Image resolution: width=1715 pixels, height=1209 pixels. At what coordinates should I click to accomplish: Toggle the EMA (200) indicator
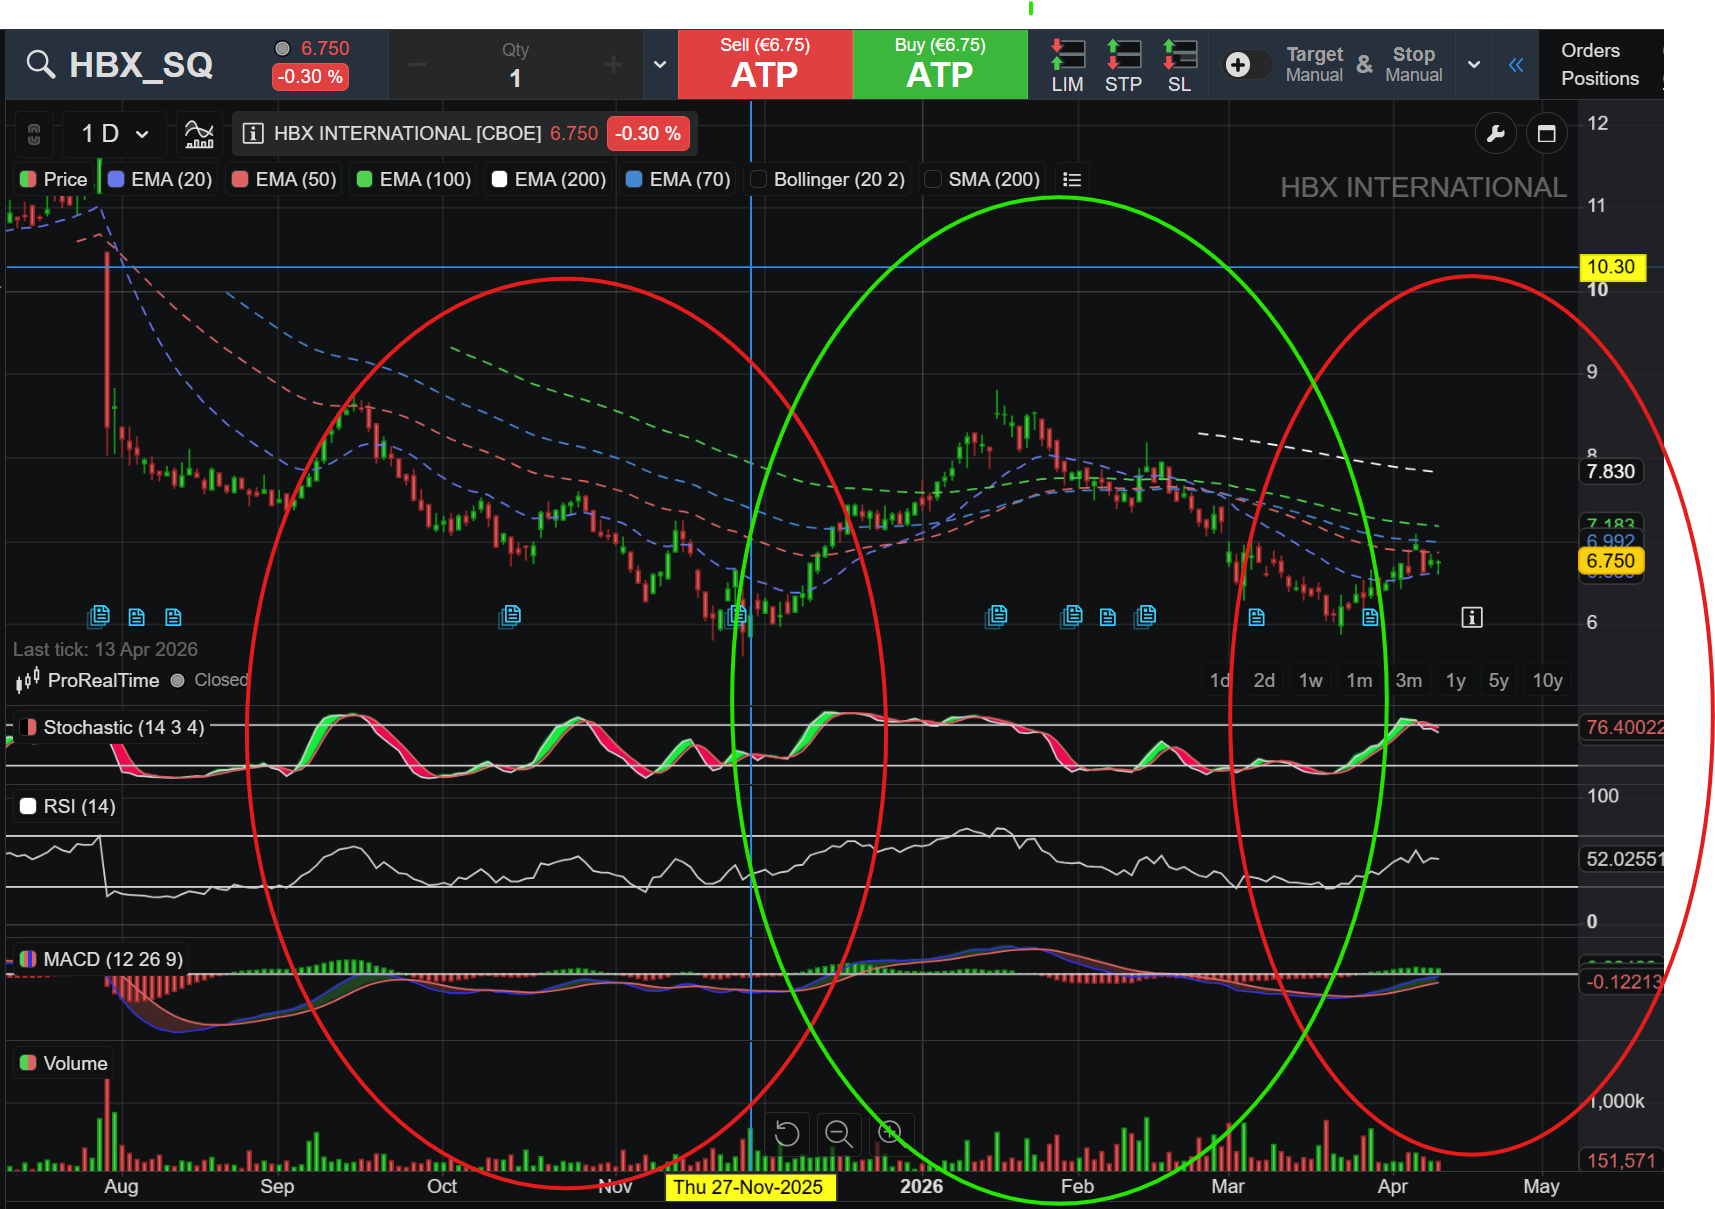coord(549,179)
